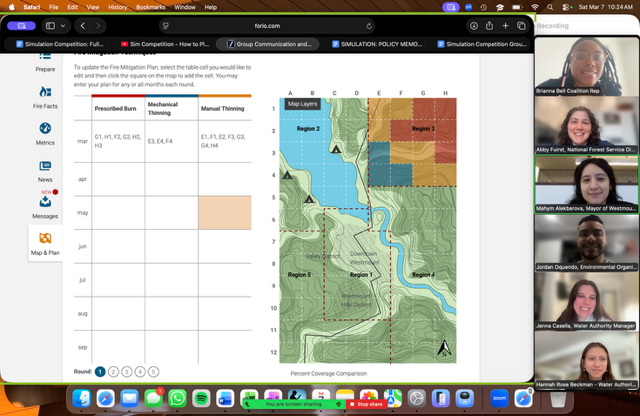Click the Safari sidebar toggle icon
Screen dimensions: 640x416
tap(50, 26)
